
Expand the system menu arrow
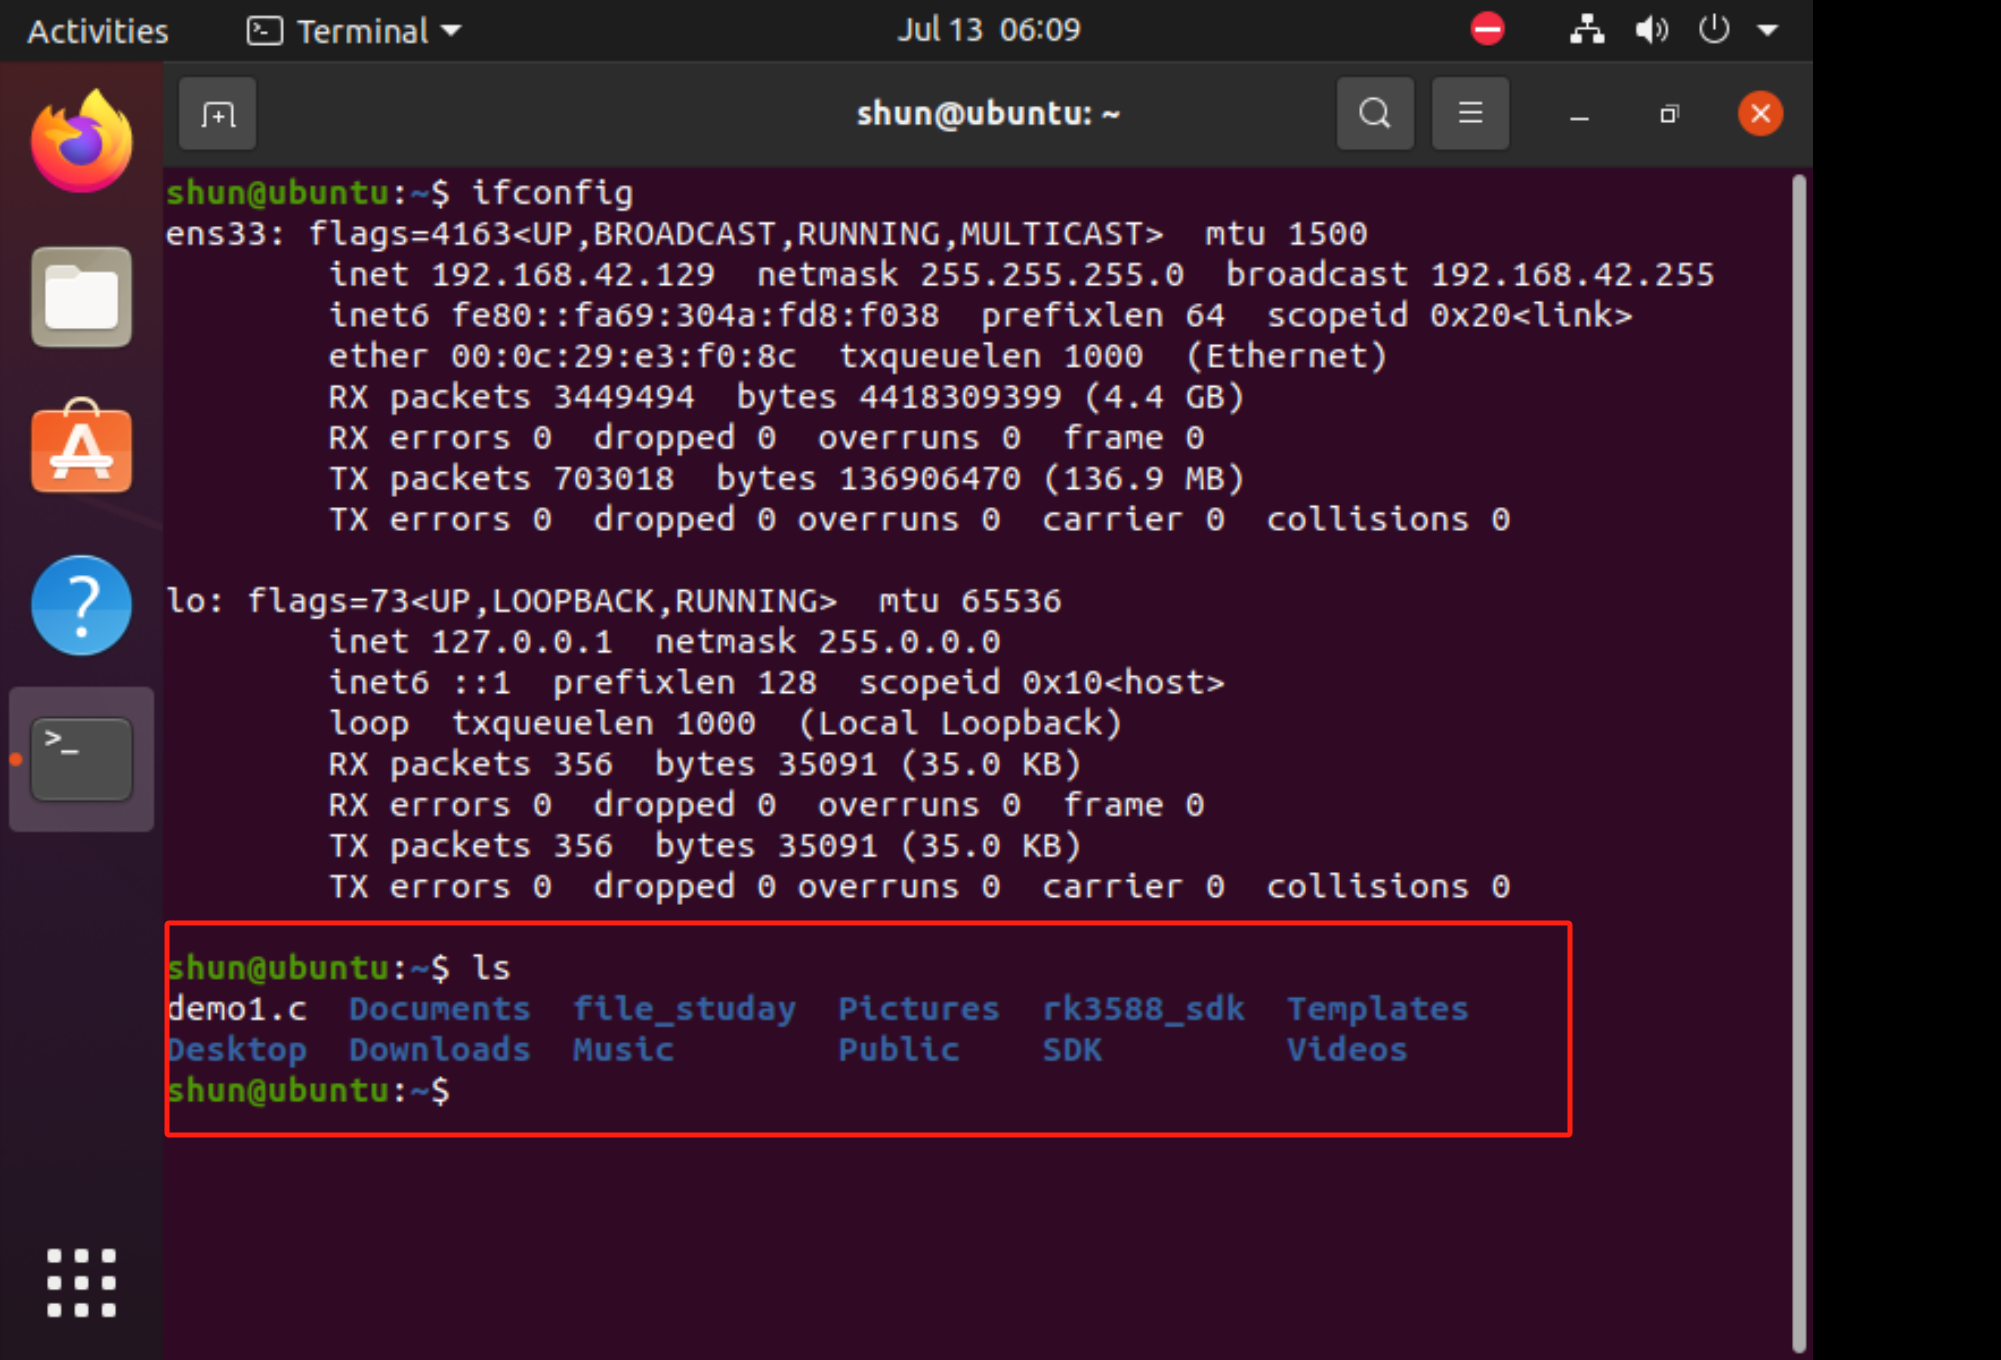[x=1768, y=30]
